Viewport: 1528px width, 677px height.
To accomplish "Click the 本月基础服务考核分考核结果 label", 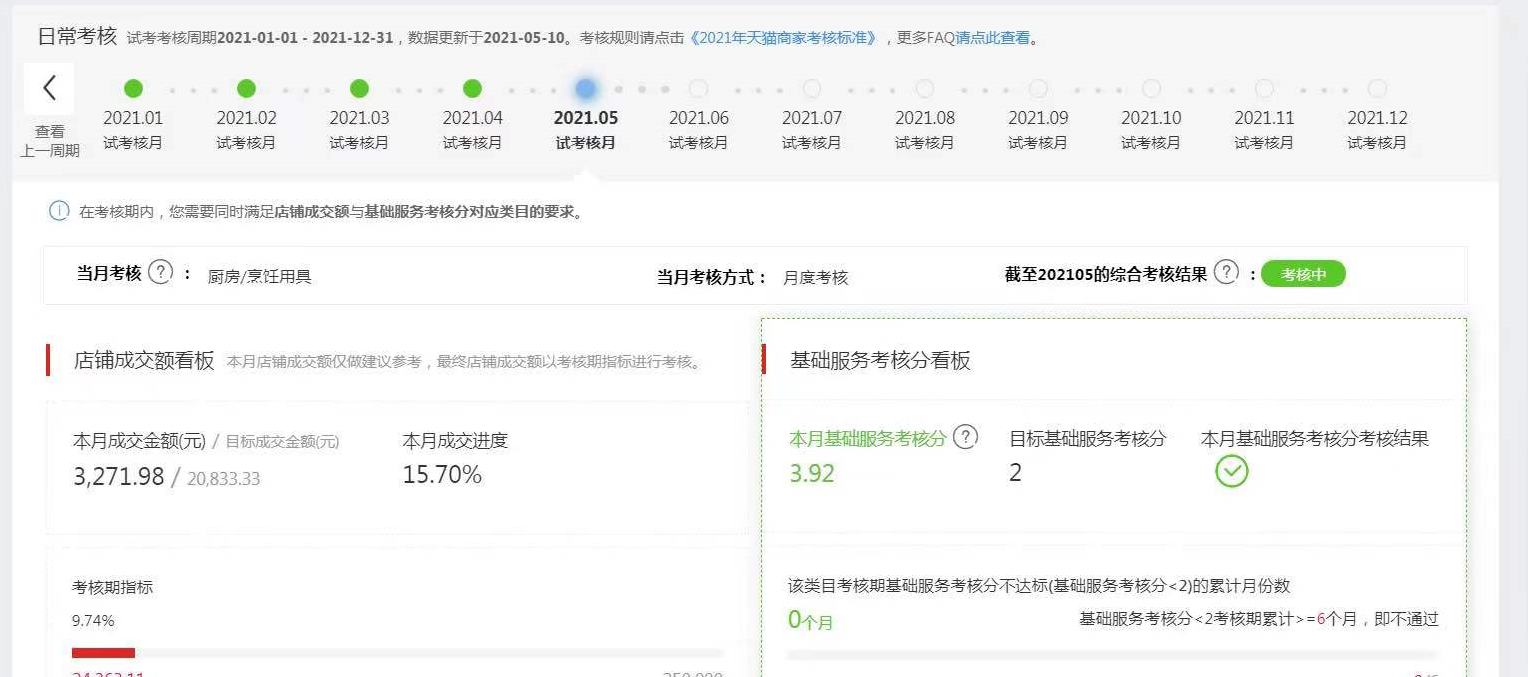I will point(1315,438).
